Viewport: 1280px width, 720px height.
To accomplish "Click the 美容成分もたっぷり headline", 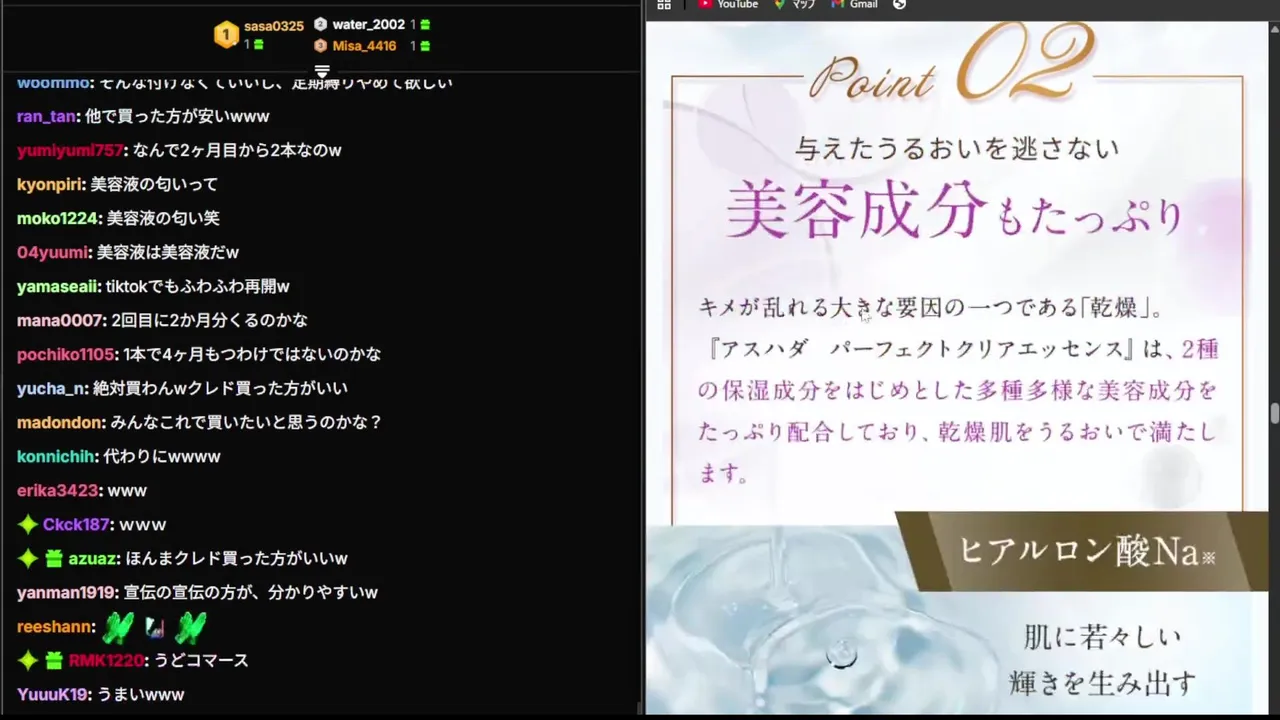I will [x=955, y=211].
